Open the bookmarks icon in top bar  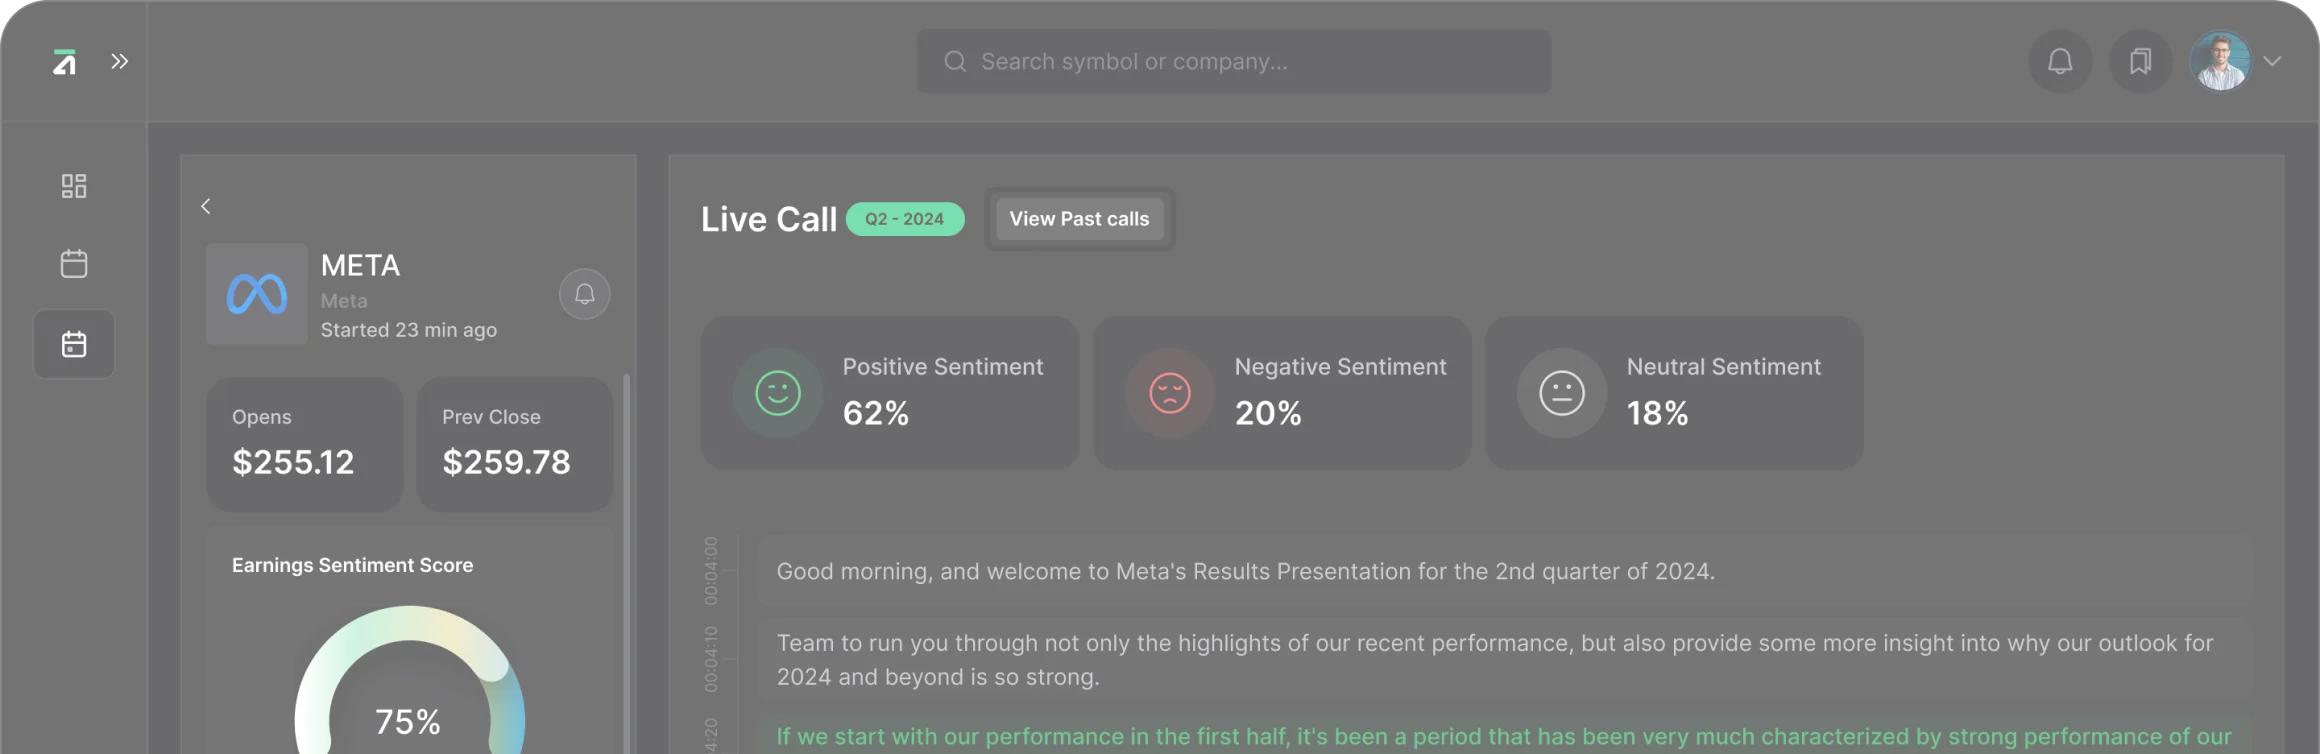click(2140, 62)
